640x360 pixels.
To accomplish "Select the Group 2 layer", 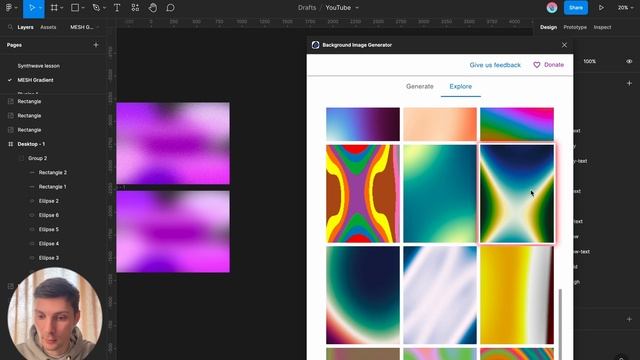I will [38, 158].
